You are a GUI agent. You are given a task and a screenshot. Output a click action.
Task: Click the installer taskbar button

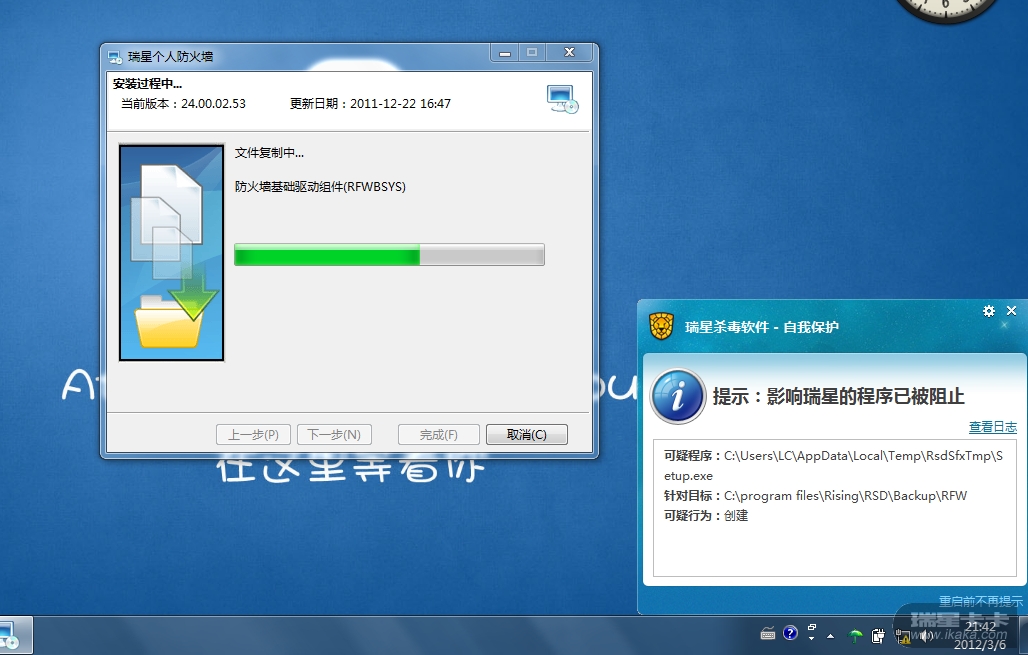click(x=15, y=635)
